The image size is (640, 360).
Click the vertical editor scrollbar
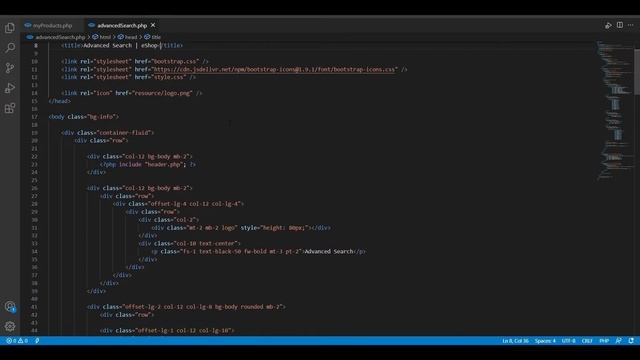637,71
